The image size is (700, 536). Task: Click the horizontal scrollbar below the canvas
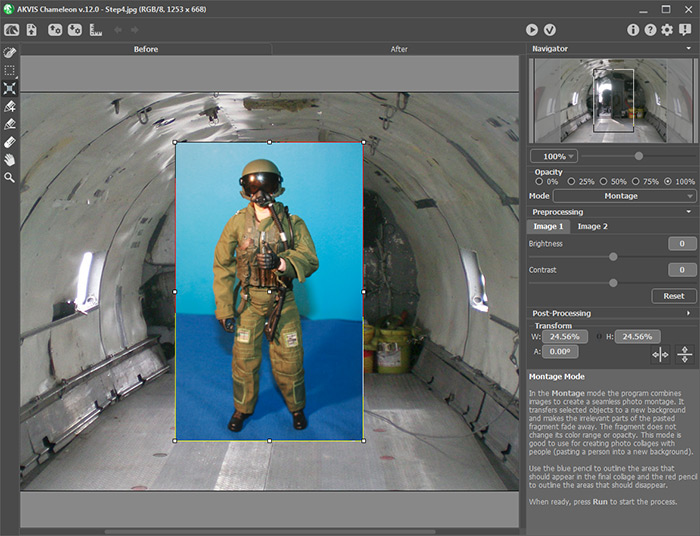[270, 532]
